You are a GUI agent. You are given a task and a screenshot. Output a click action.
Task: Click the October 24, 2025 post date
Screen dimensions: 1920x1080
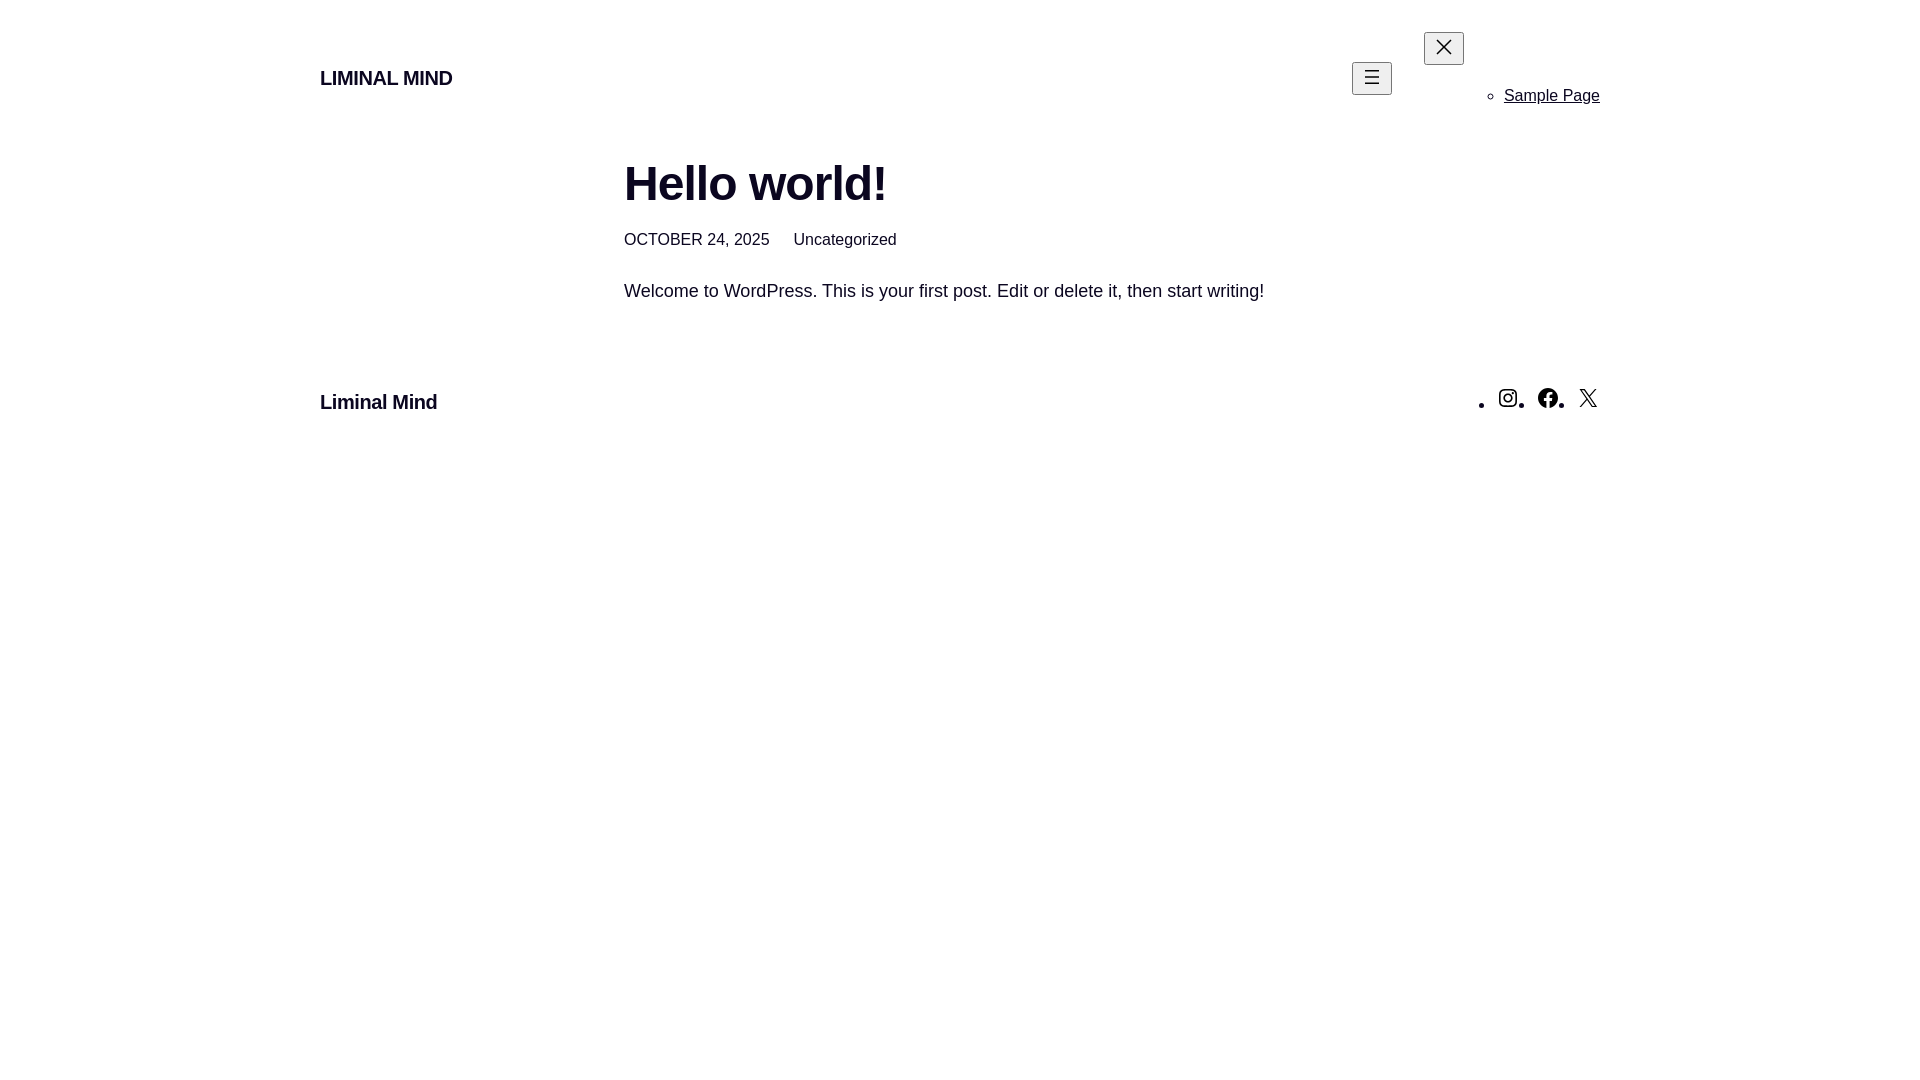pos(696,240)
